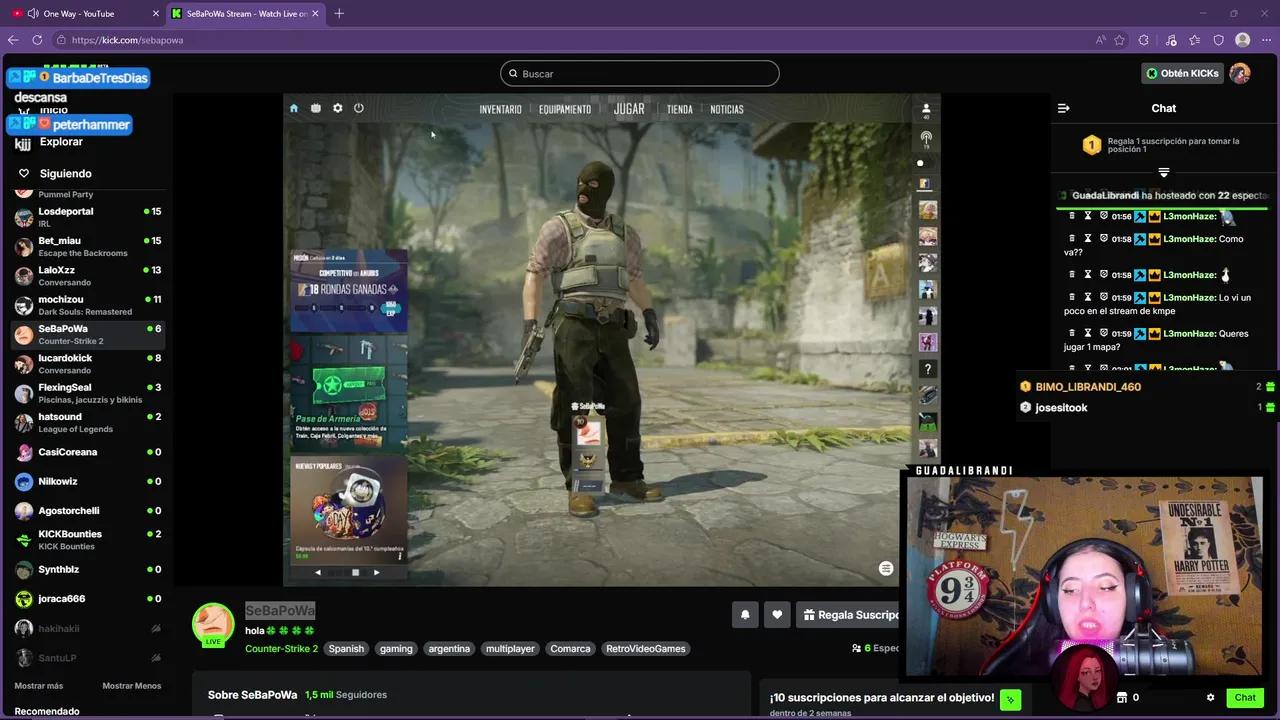1280x720 pixels.
Task: Click Mostrar Menos in sidebar
Action: 131,686
